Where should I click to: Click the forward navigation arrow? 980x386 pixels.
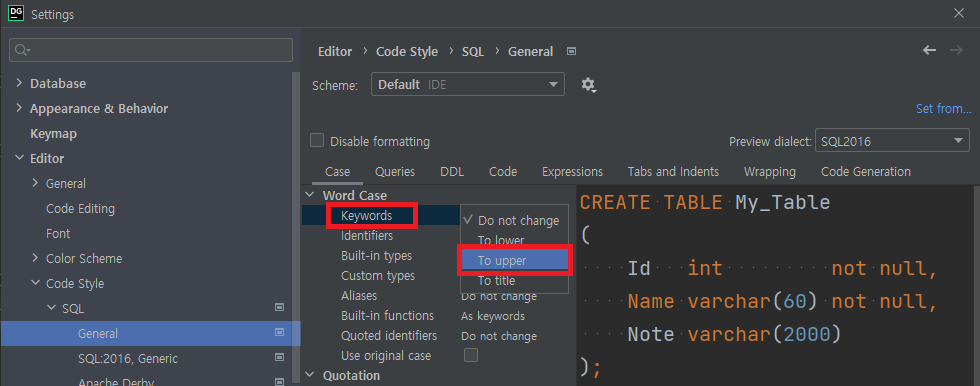(x=956, y=51)
